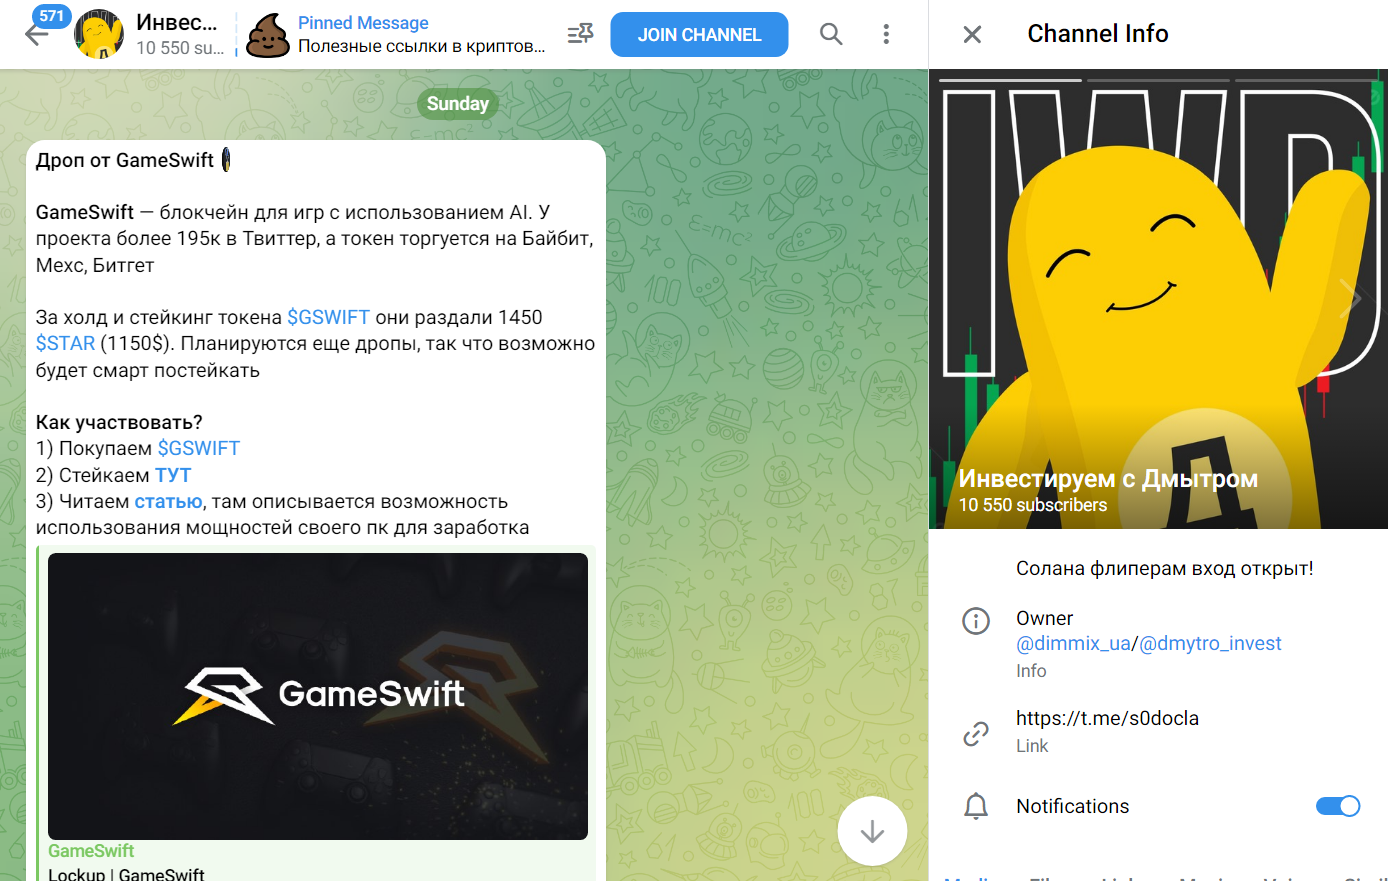1395x881 pixels.
Task: Open the GameSwift preview image
Action: (318, 696)
